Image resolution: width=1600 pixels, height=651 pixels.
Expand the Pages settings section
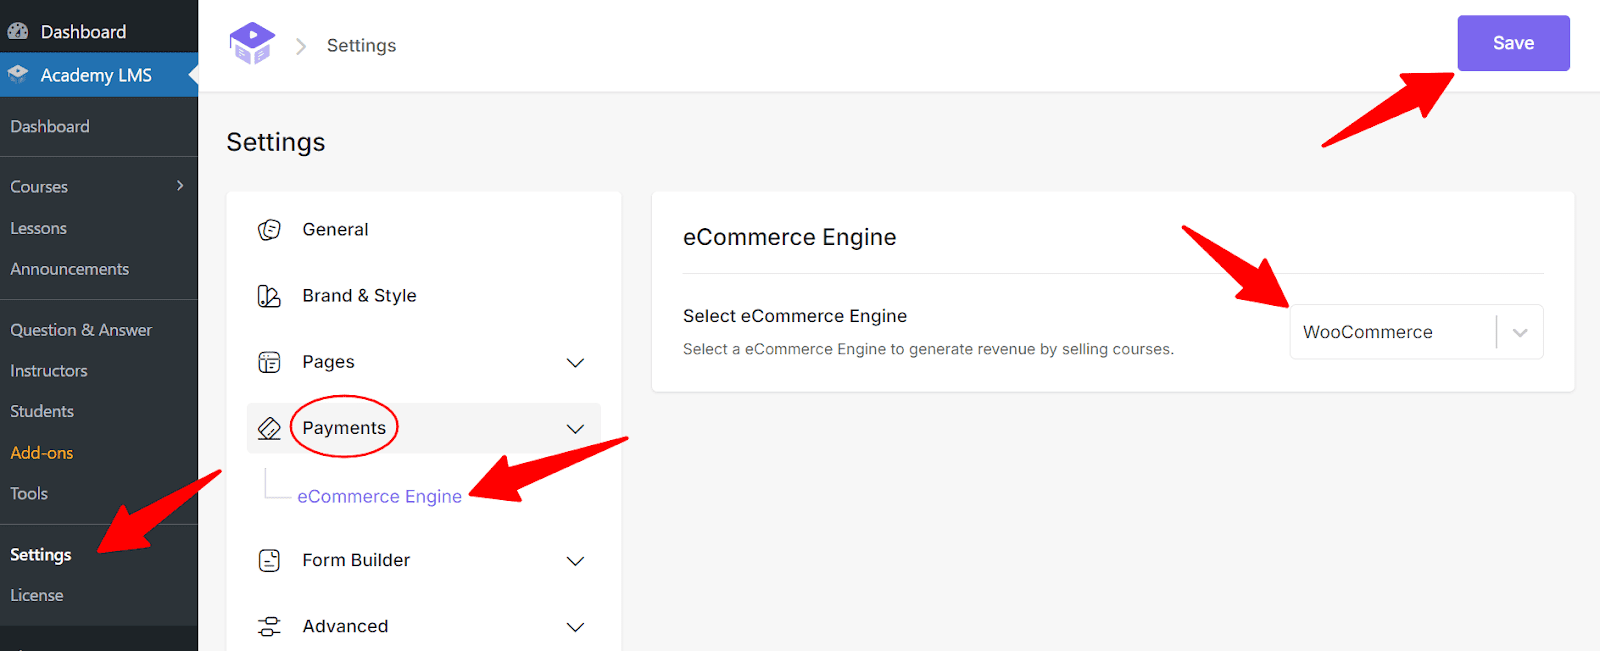(x=575, y=362)
